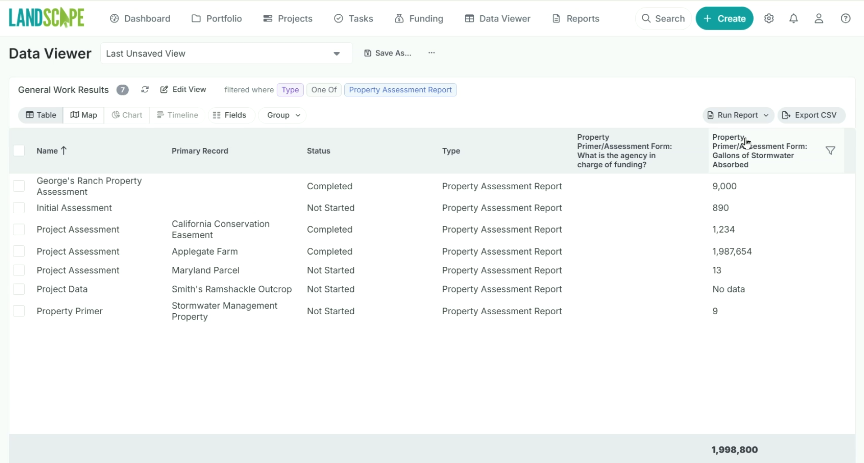Refresh the General Work Results list

tap(145, 90)
